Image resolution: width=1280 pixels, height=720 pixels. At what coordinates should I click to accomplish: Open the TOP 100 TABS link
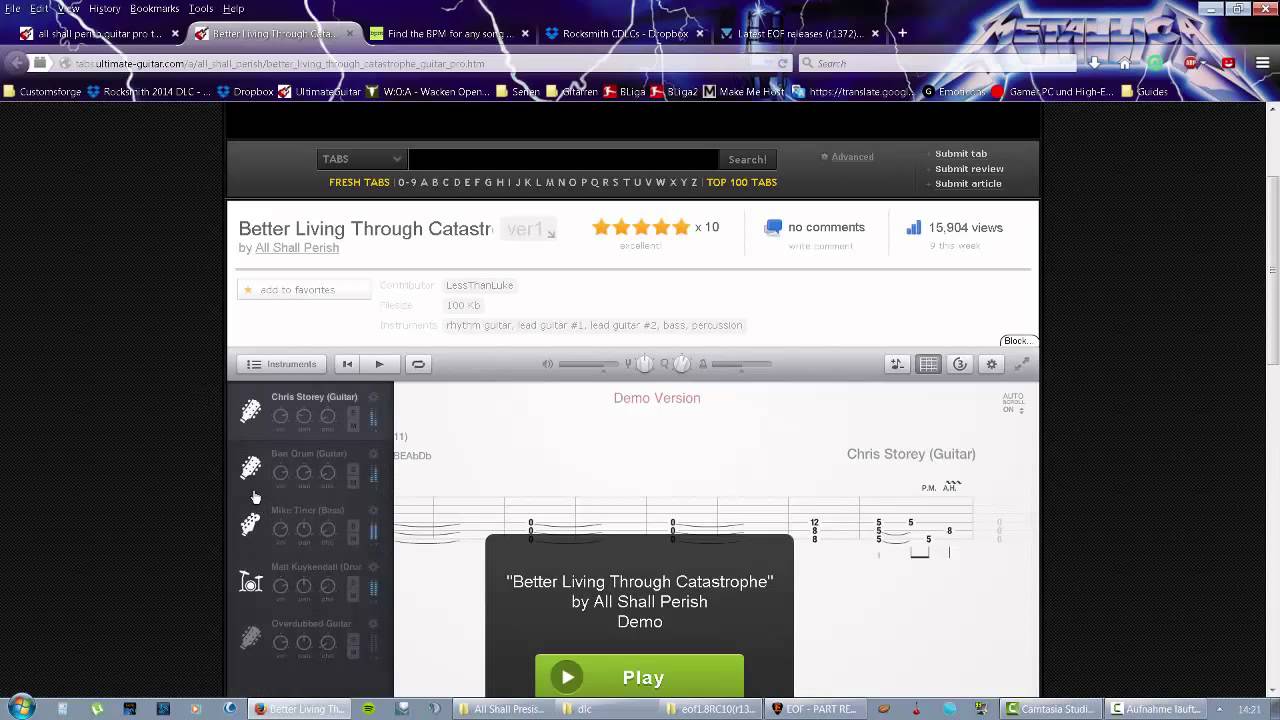[741, 182]
